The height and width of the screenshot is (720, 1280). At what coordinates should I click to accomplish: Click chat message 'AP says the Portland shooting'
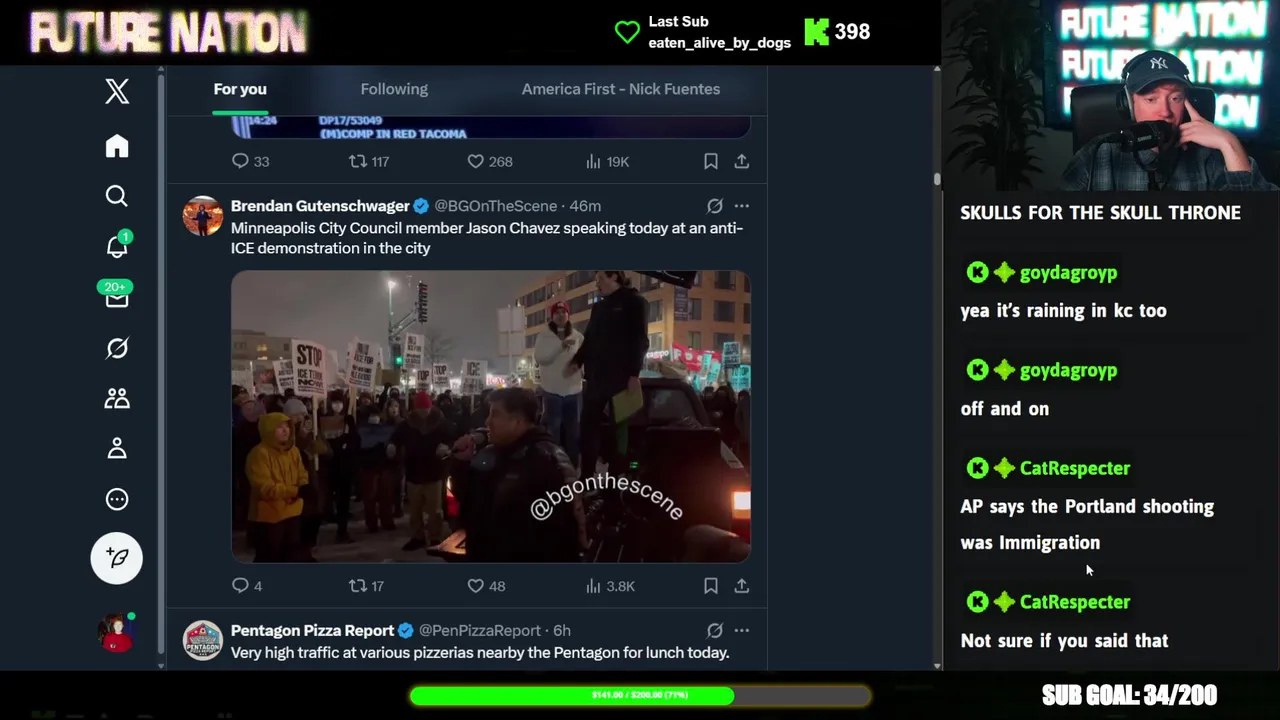(x=1087, y=524)
